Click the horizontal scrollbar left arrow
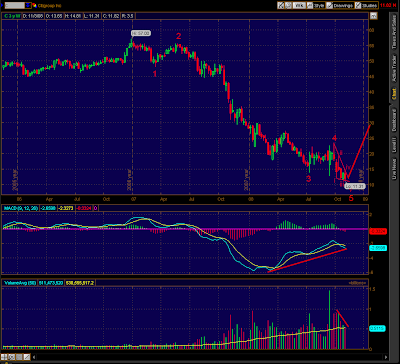Viewport: 400px width, 364px height. click(35, 357)
